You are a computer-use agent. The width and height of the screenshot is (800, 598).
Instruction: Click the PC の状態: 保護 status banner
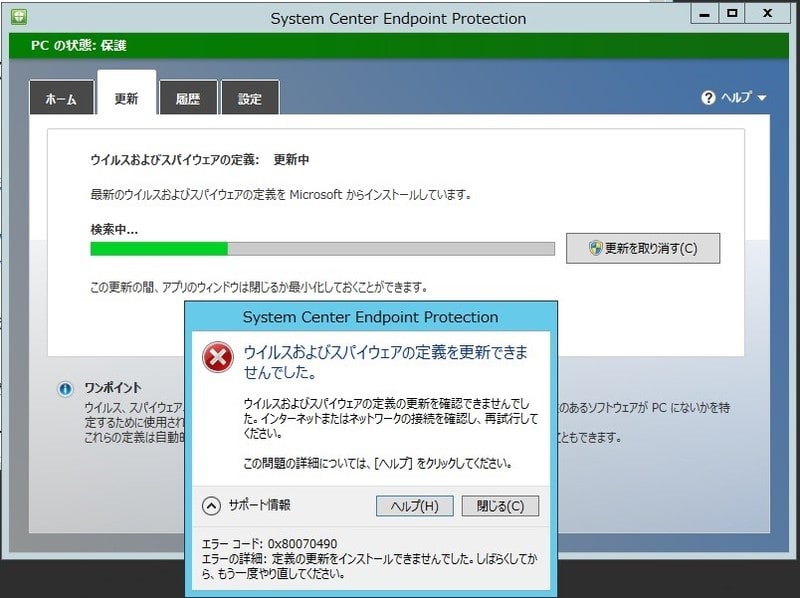pyautogui.click(x=399, y=45)
